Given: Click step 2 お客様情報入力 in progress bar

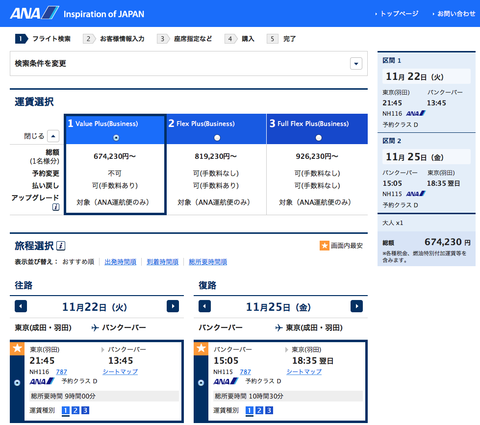Looking at the screenshot, I should pyautogui.click(x=114, y=39).
